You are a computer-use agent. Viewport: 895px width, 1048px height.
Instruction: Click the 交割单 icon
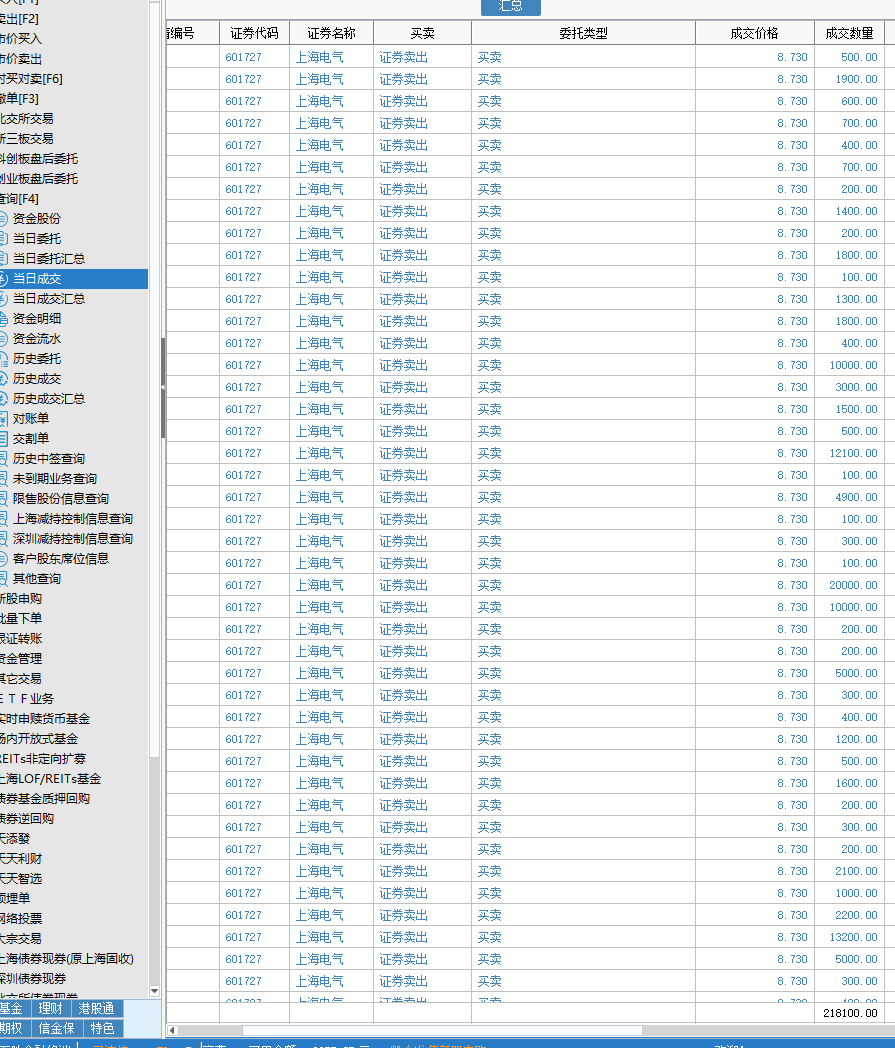tap(3, 439)
